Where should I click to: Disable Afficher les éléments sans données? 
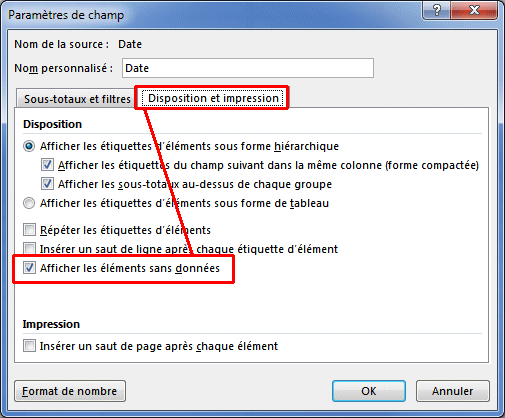tap(29, 268)
